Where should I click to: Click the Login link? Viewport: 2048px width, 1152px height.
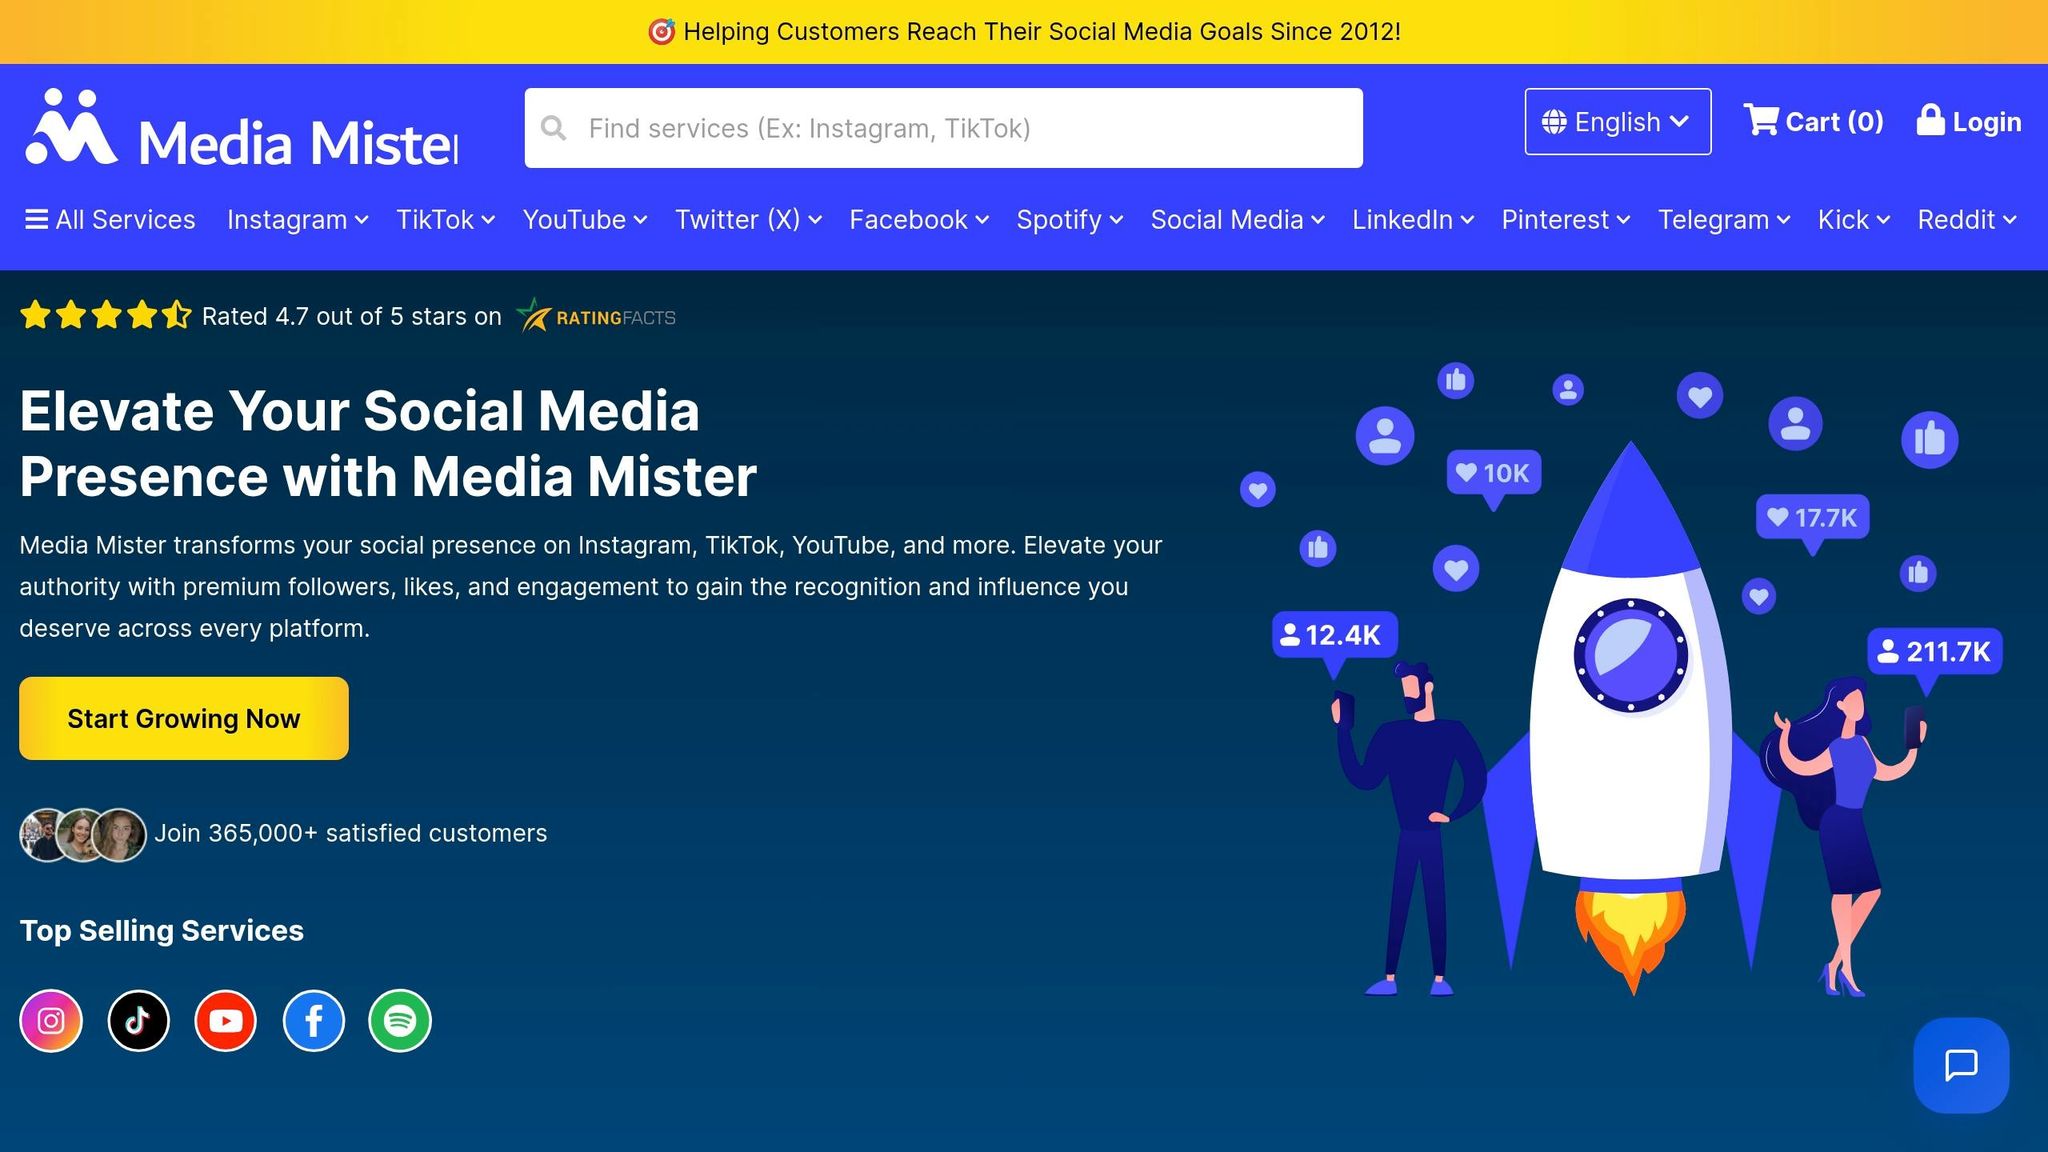[1969, 121]
